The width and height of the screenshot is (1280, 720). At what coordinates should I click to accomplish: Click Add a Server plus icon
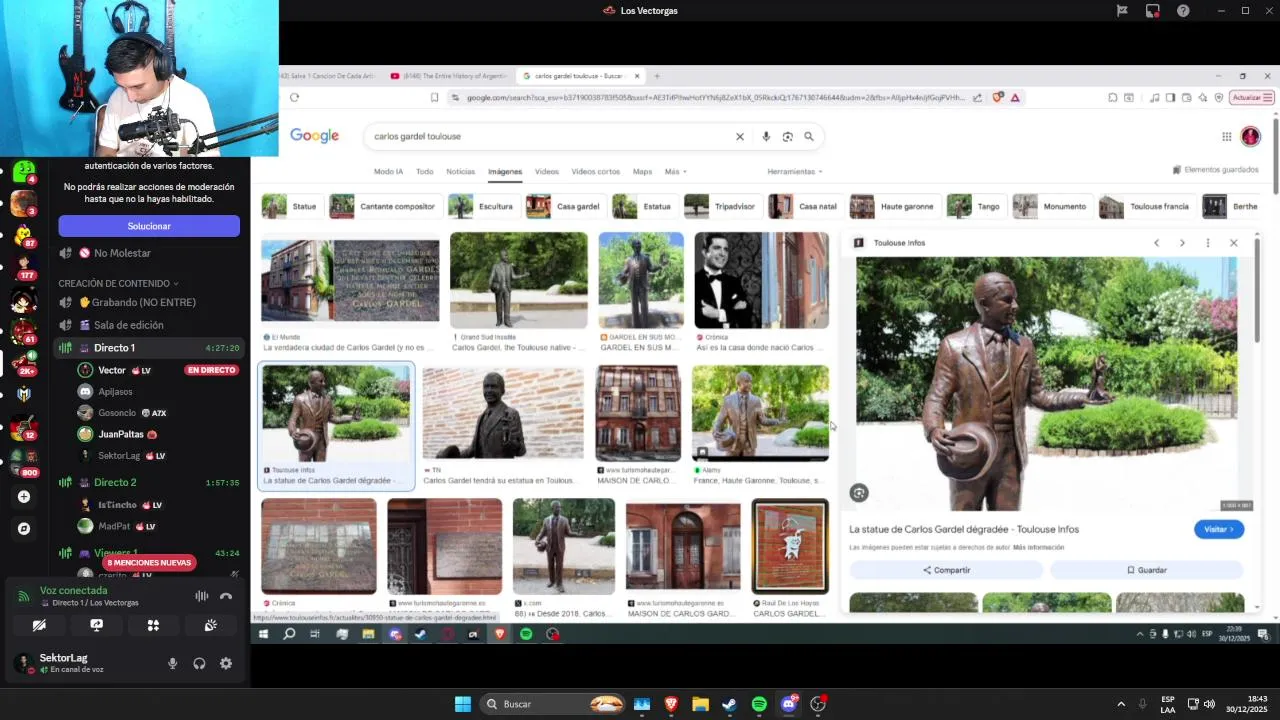(x=24, y=497)
